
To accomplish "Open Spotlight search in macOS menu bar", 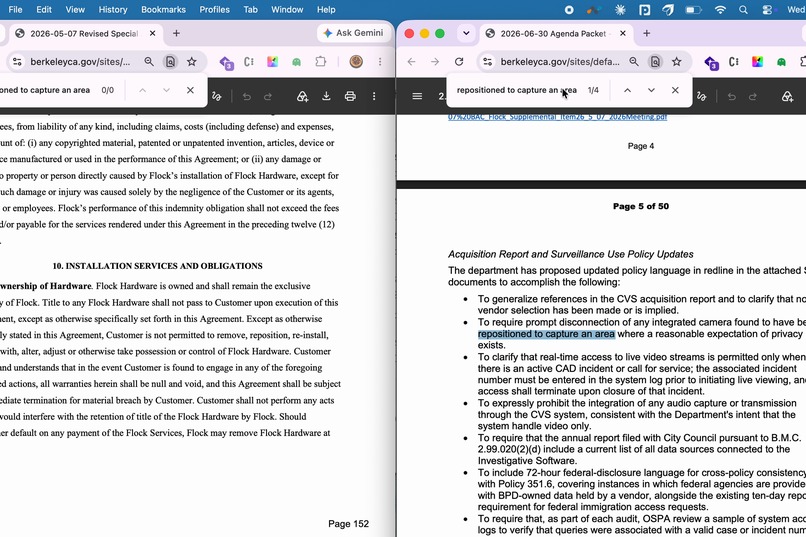I will click(743, 10).
